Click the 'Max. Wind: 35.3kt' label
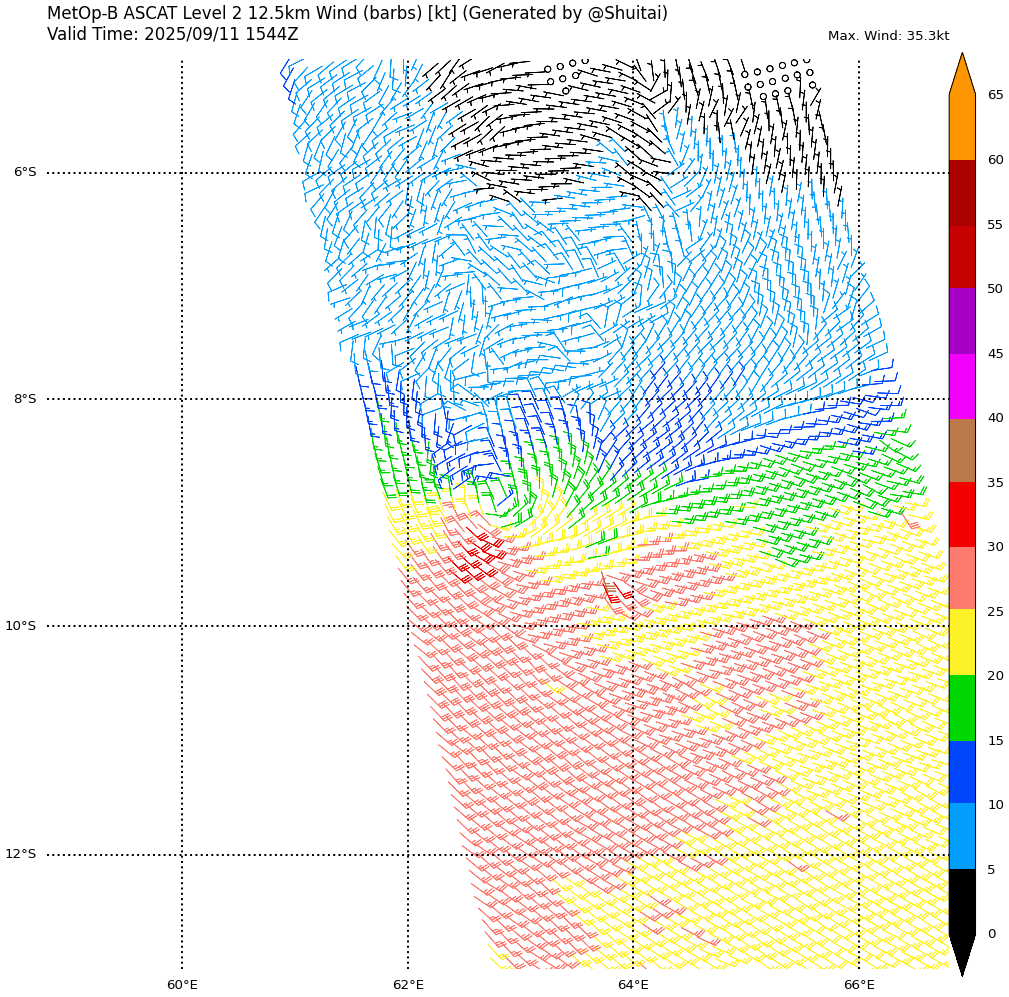The width and height of the screenshot is (1009, 997). tap(888, 36)
